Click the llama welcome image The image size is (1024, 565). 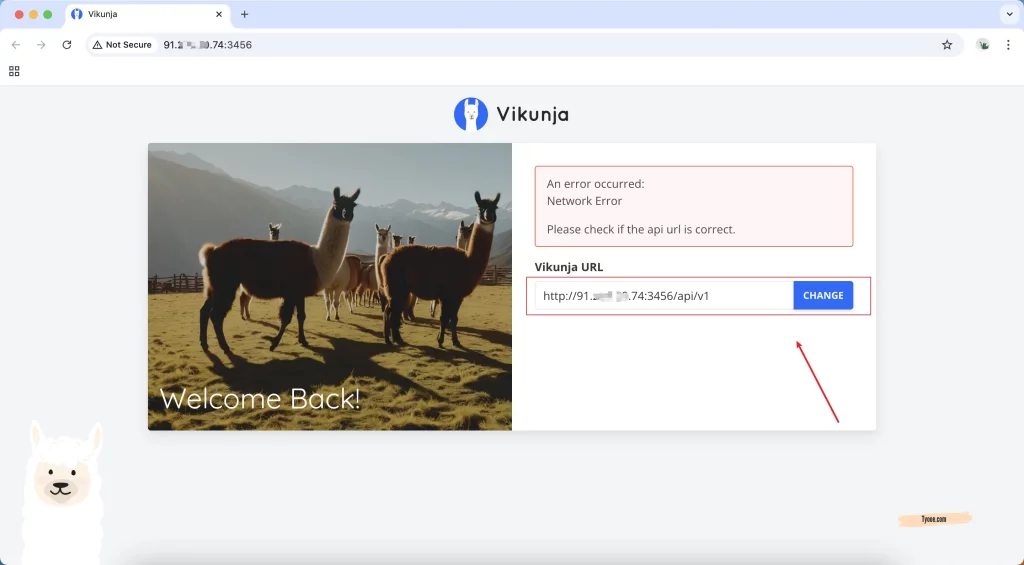point(330,286)
